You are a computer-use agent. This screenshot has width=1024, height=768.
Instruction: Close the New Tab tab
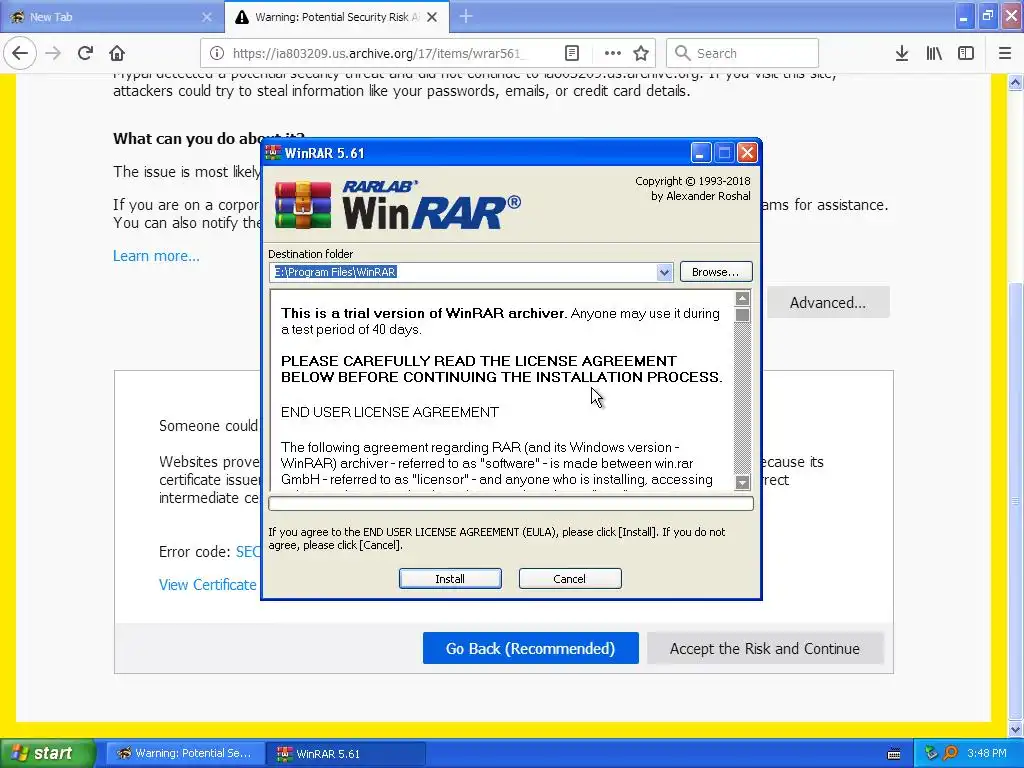tap(206, 17)
